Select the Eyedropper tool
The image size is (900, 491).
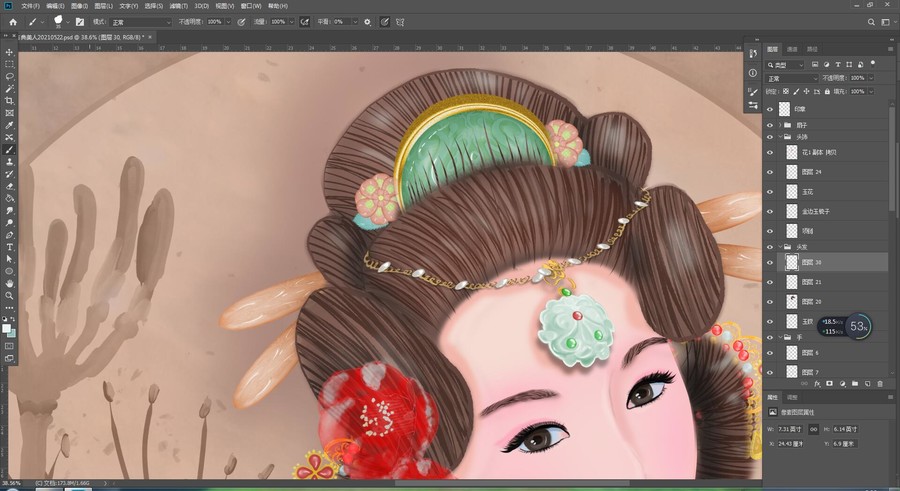(x=9, y=125)
